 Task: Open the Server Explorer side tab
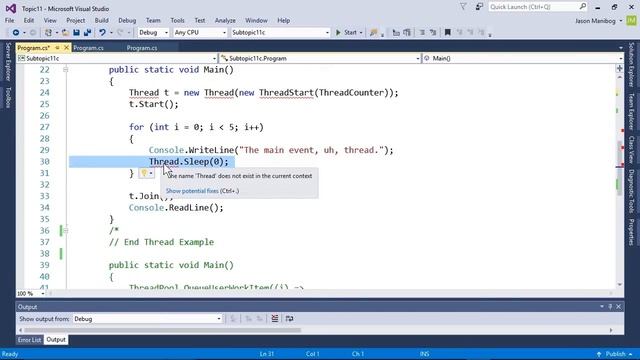[8, 62]
